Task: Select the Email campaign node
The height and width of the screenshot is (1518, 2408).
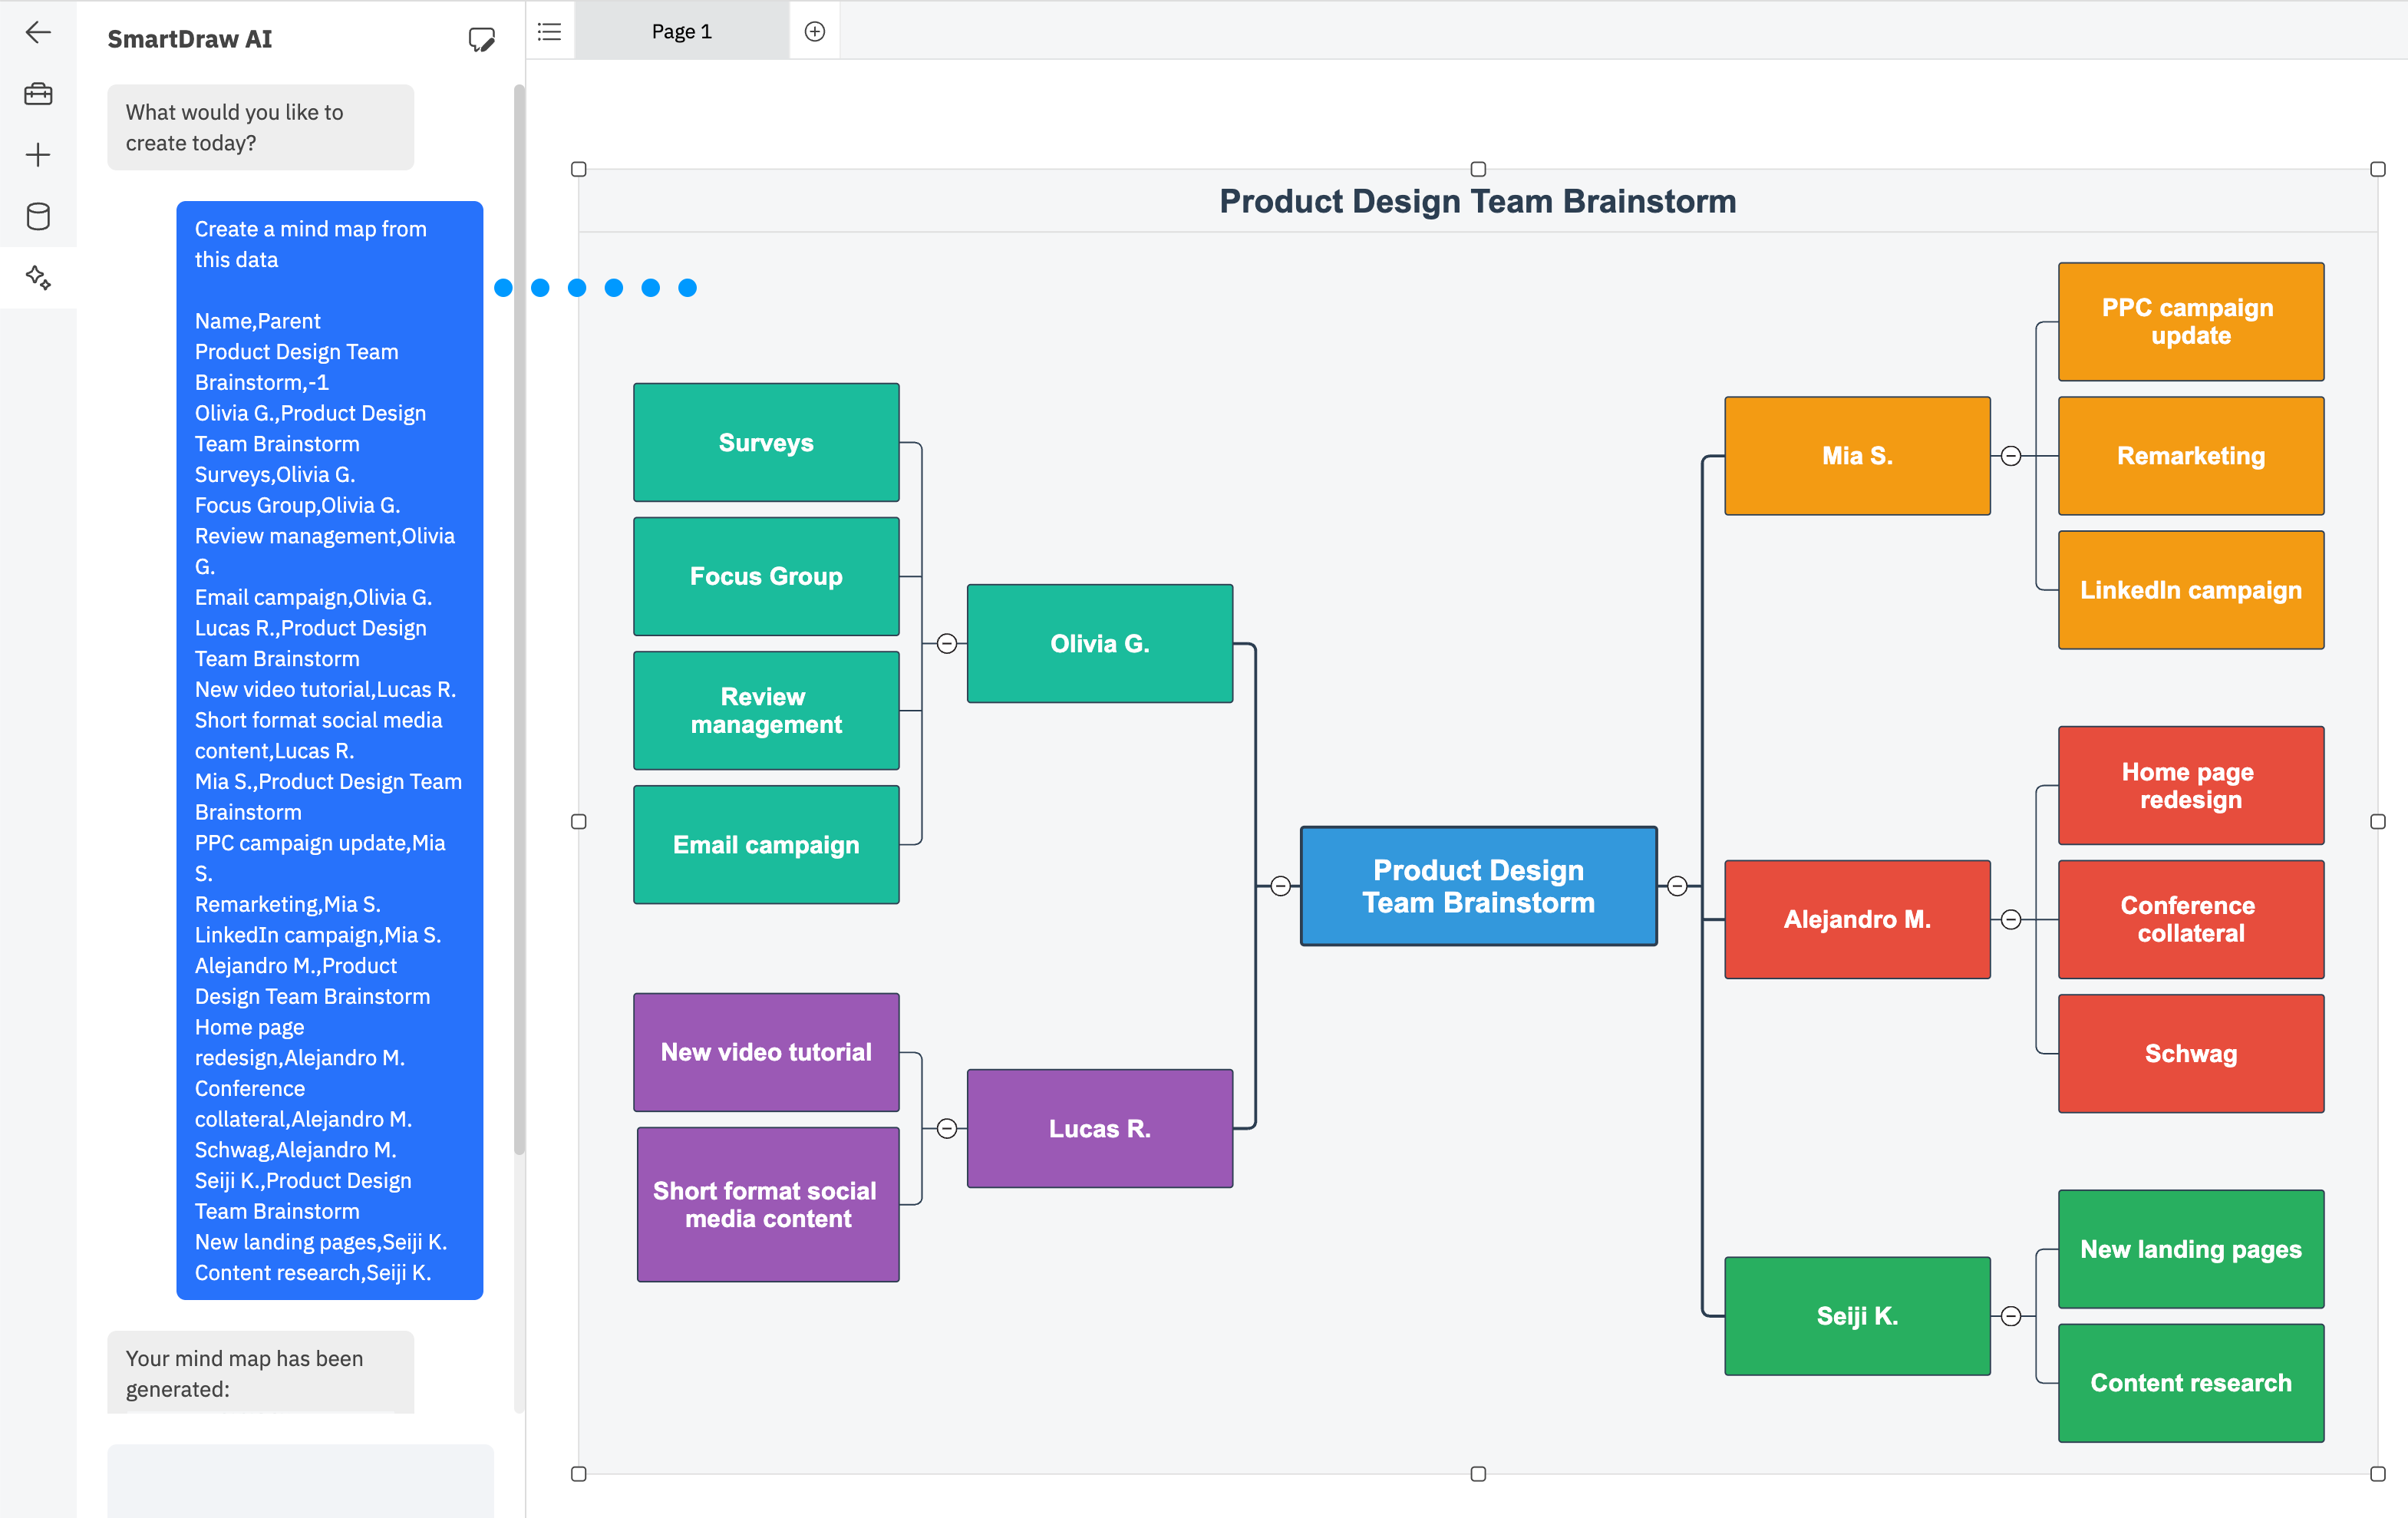Action: coord(766,845)
